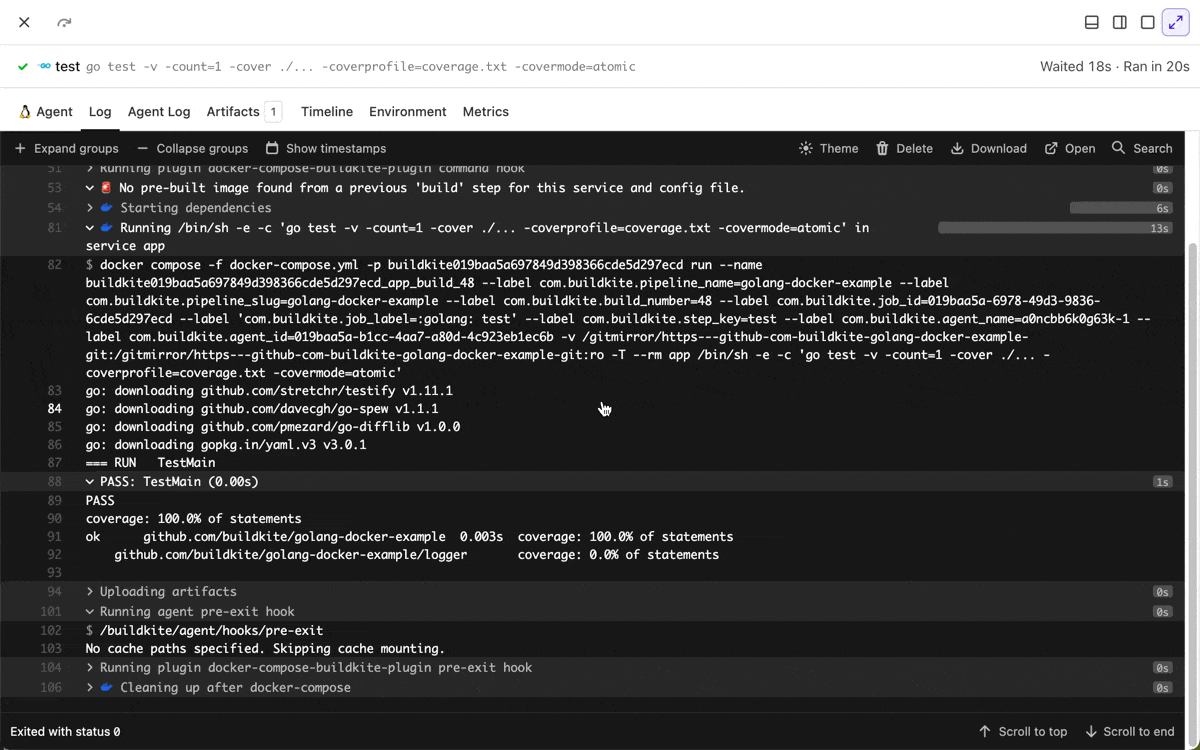Retry the test job
This screenshot has height=750, width=1200.
64,22
